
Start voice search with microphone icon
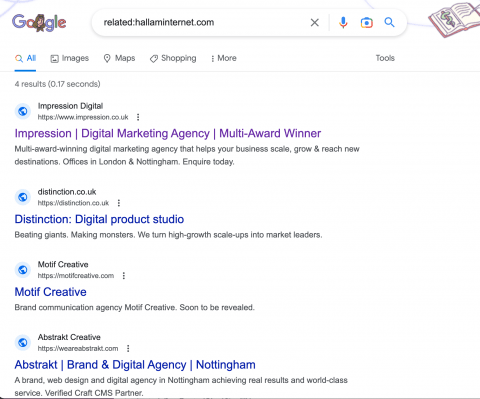point(343,23)
